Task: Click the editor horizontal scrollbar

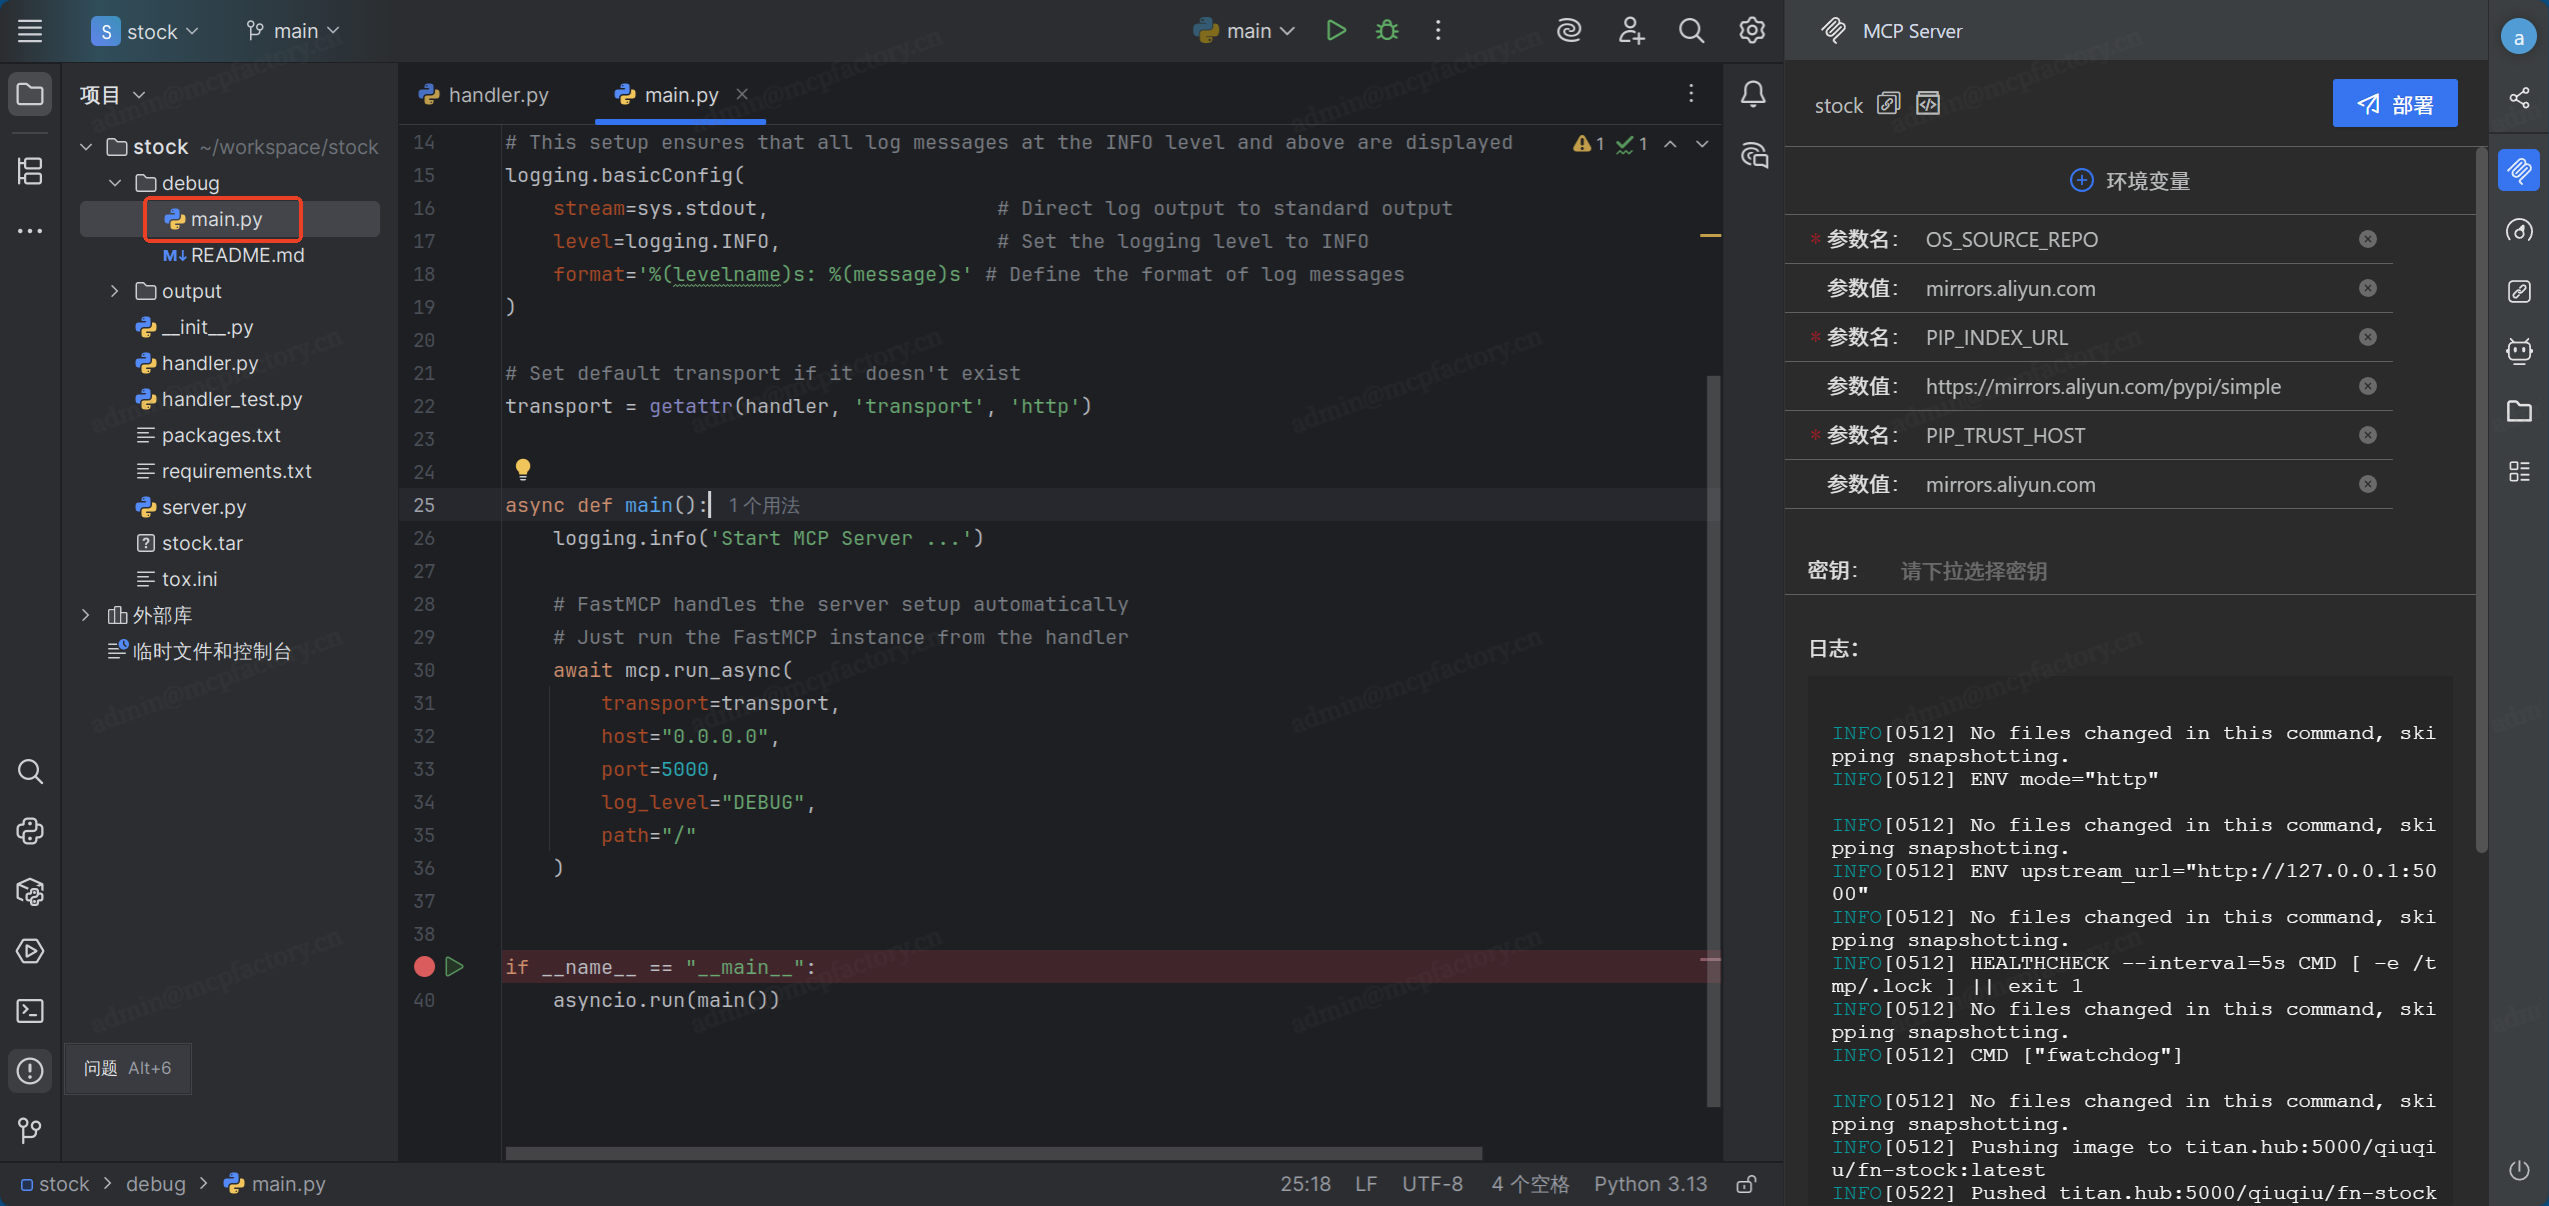Action: [x=993, y=1153]
